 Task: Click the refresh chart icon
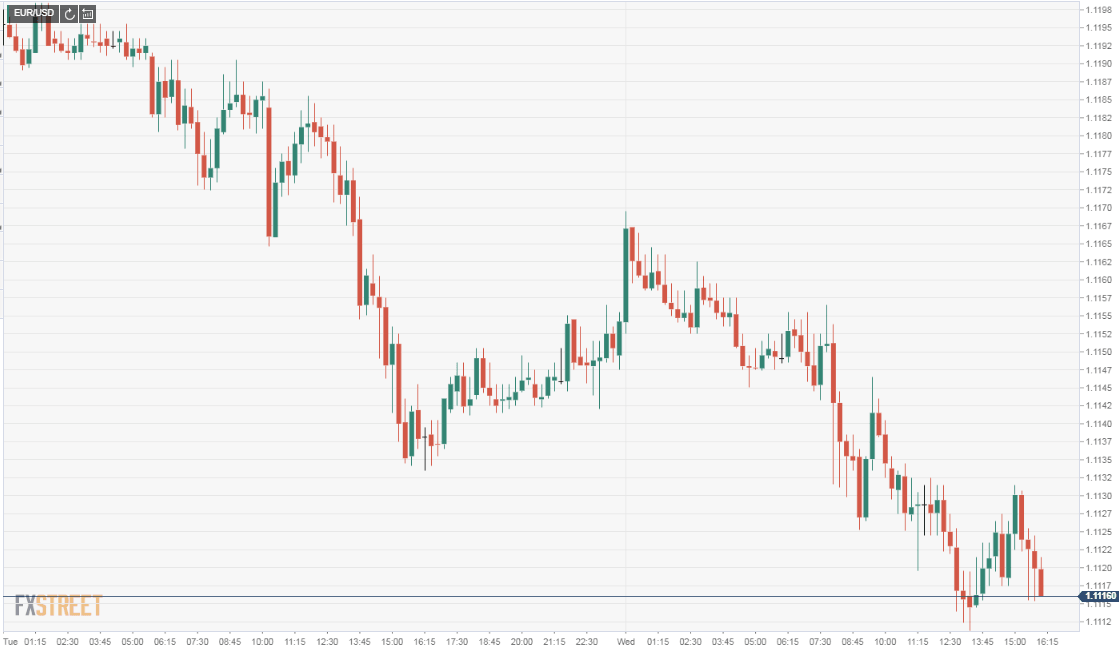(x=69, y=14)
